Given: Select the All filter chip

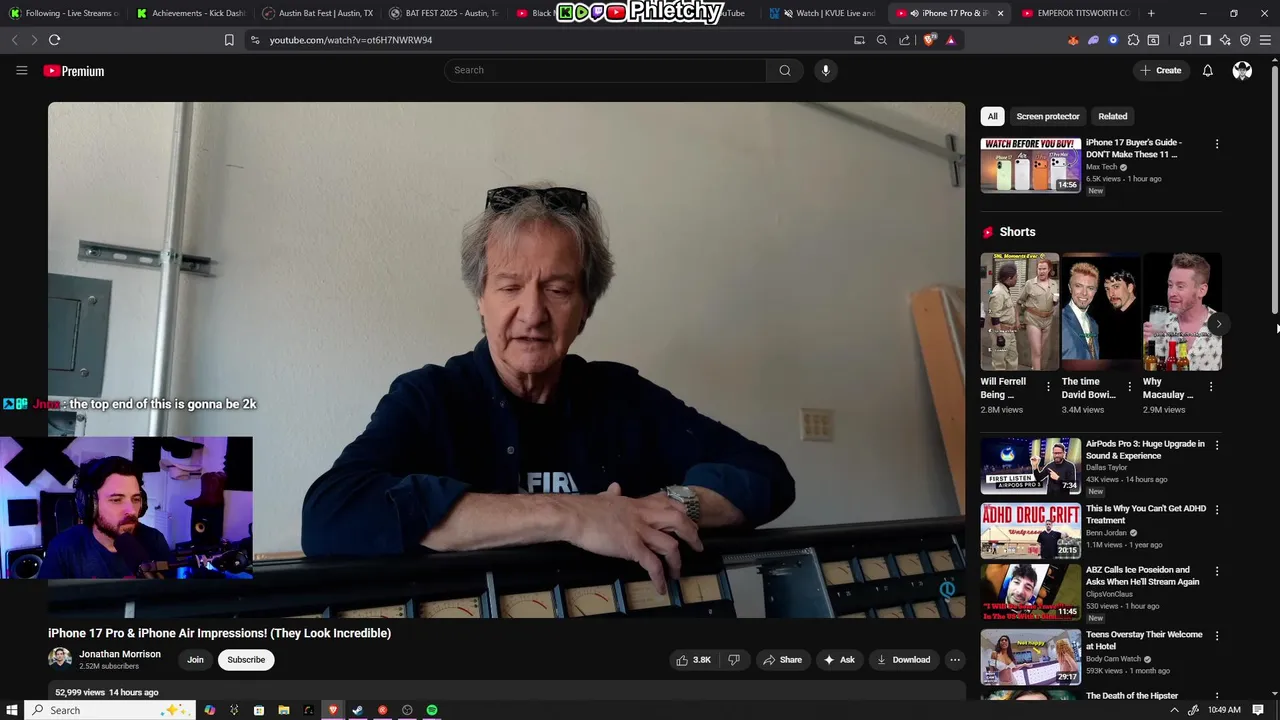Looking at the screenshot, I should point(992,116).
